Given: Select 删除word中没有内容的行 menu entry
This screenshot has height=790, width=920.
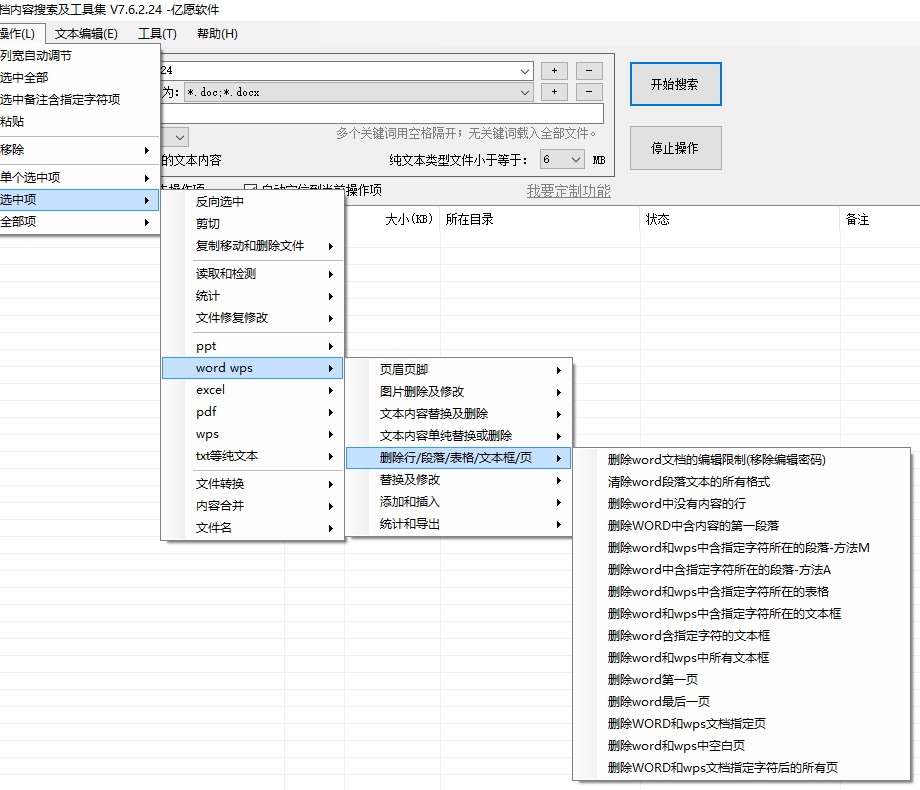Looking at the screenshot, I should coord(676,504).
